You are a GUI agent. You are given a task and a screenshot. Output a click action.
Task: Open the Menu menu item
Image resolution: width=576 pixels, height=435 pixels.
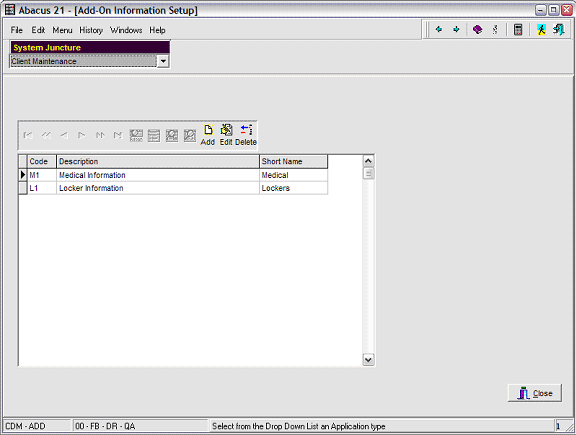pyautogui.click(x=62, y=30)
